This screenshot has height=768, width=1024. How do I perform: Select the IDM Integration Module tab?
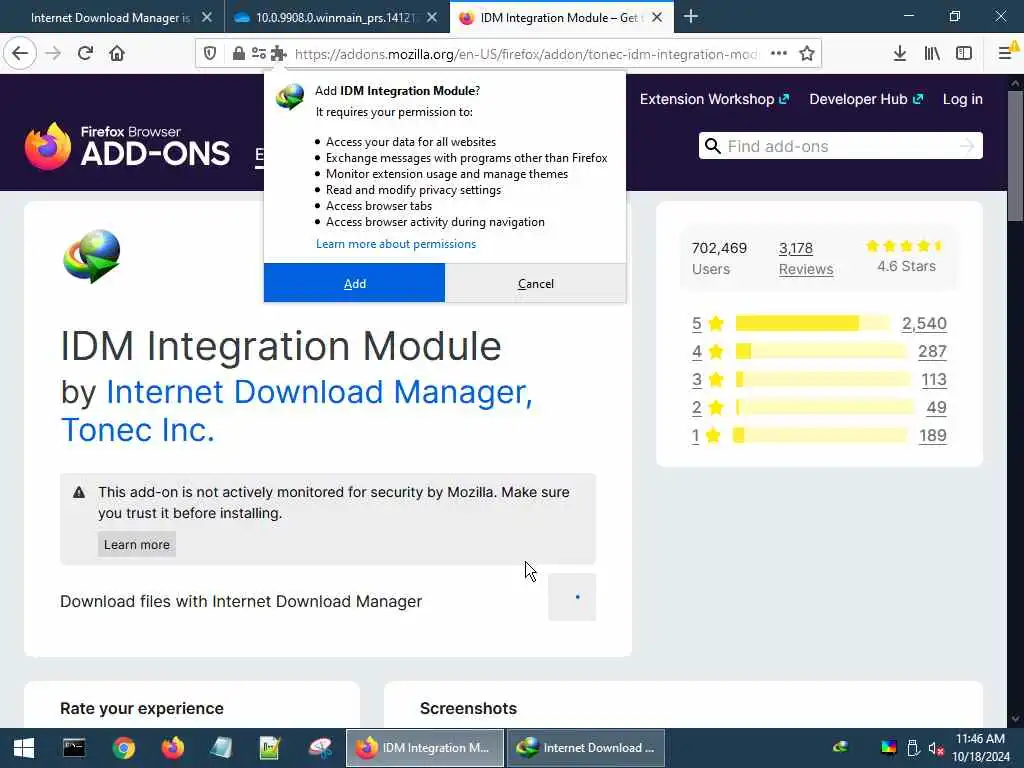click(x=561, y=18)
